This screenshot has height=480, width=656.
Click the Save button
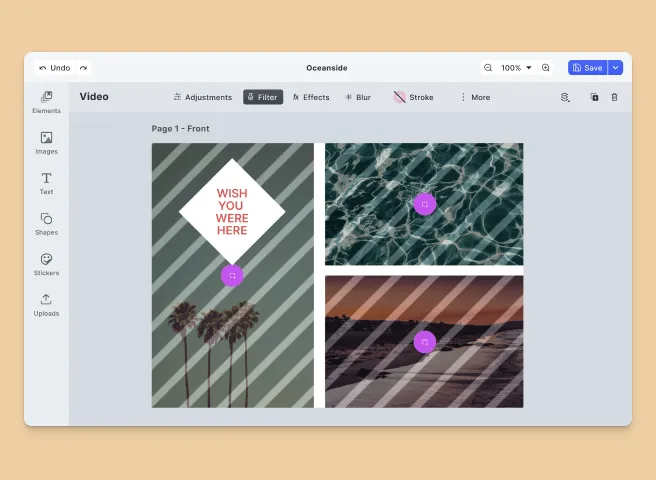click(x=588, y=68)
